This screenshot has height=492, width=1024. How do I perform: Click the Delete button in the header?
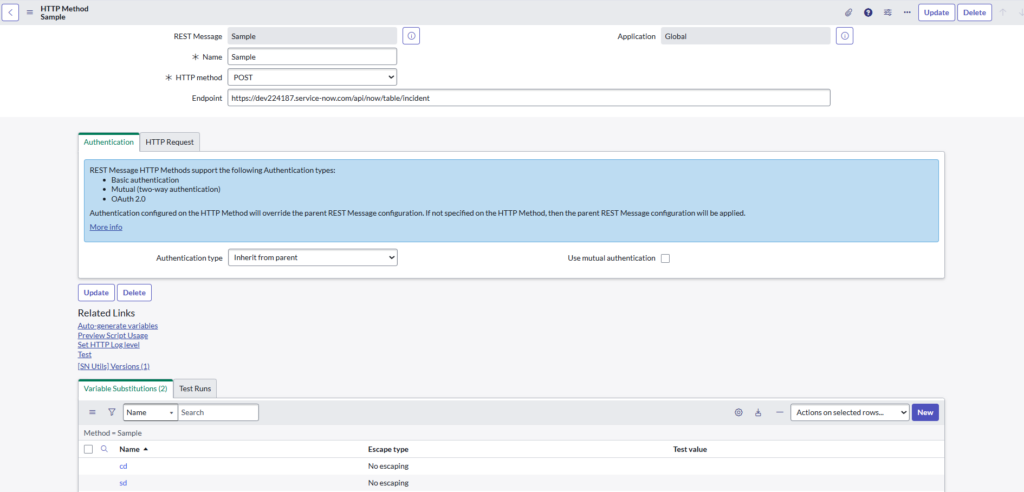pyautogui.click(x=974, y=13)
